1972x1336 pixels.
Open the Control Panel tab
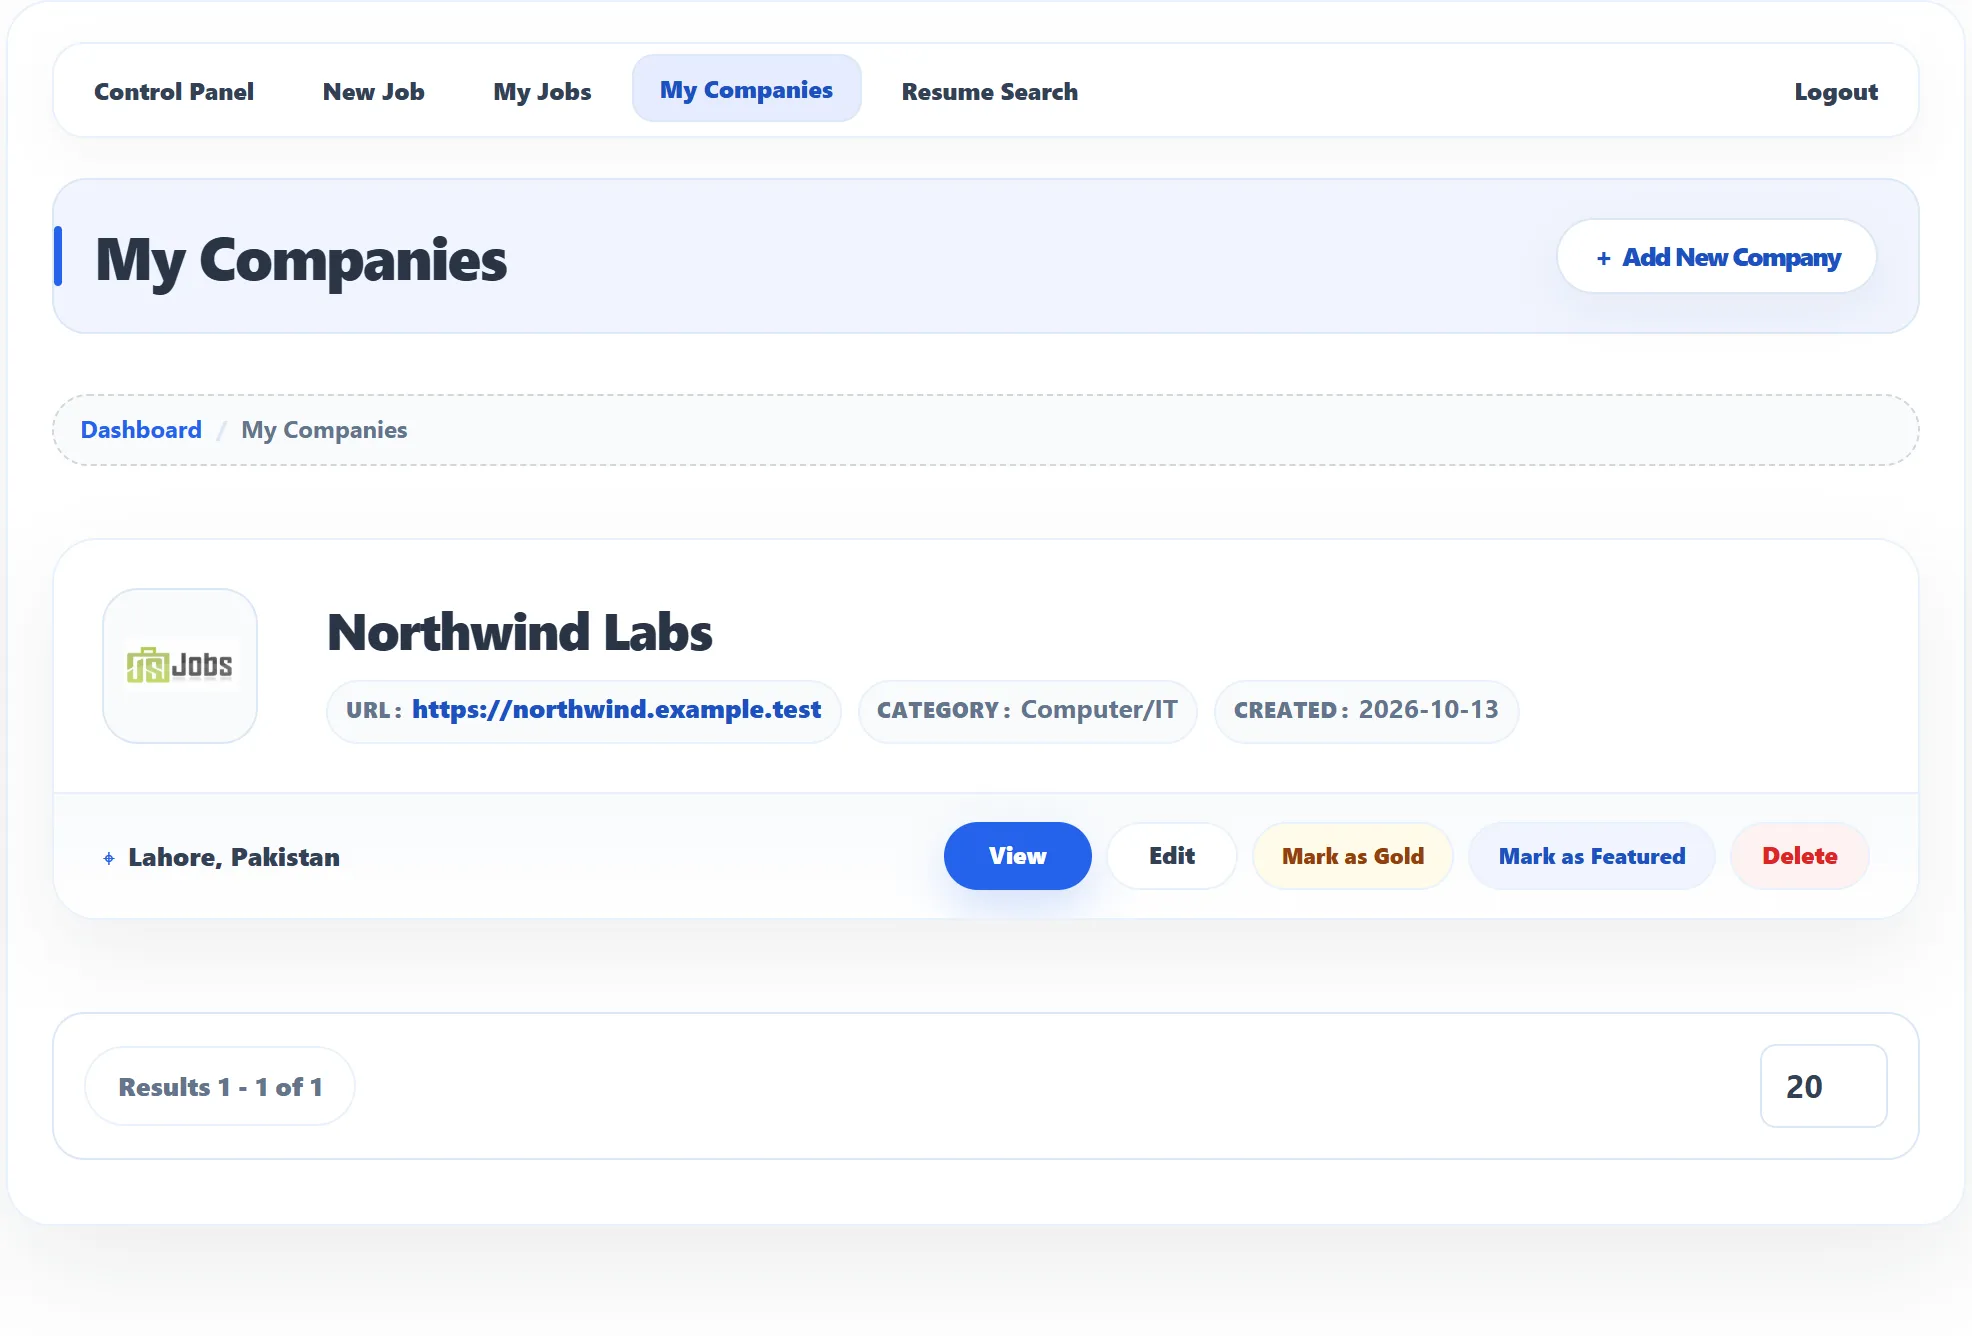tap(174, 91)
